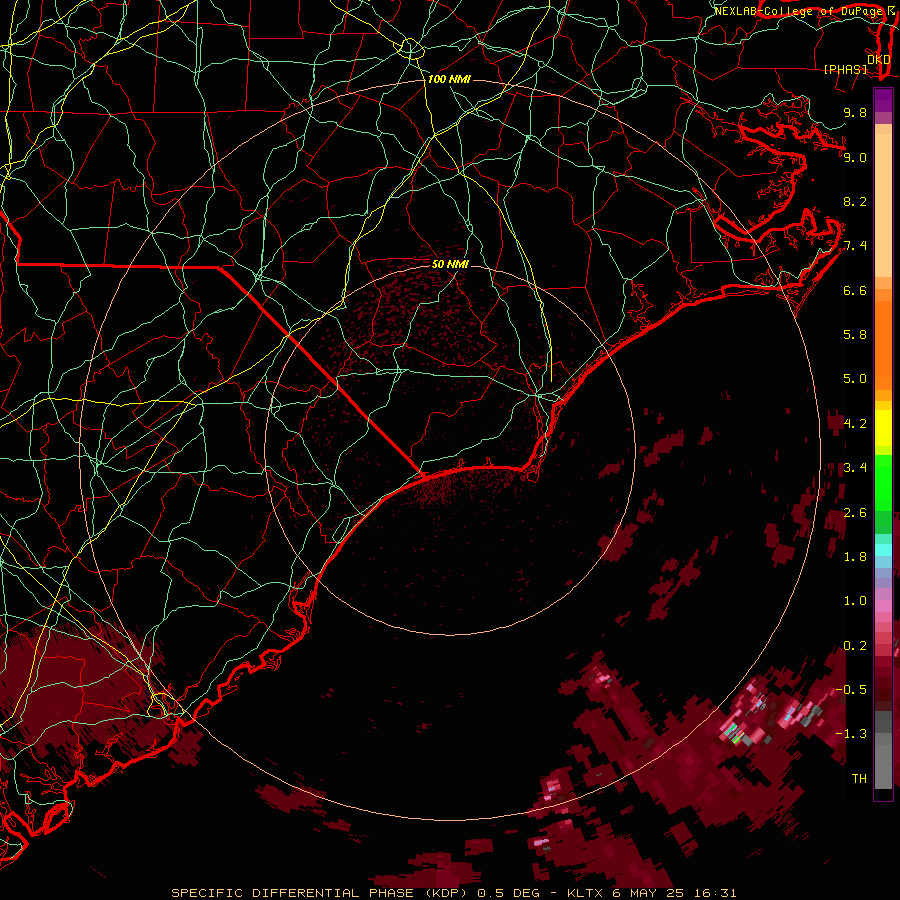Pick the cyan segment of the color bar
This screenshot has height=900, width=900.
pos(883,550)
